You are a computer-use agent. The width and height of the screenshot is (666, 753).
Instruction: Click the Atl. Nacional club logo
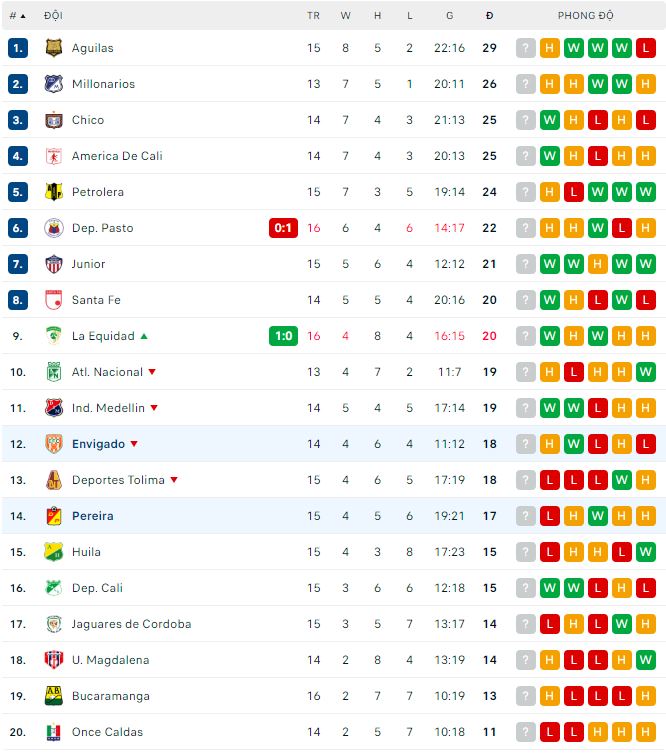(54, 372)
